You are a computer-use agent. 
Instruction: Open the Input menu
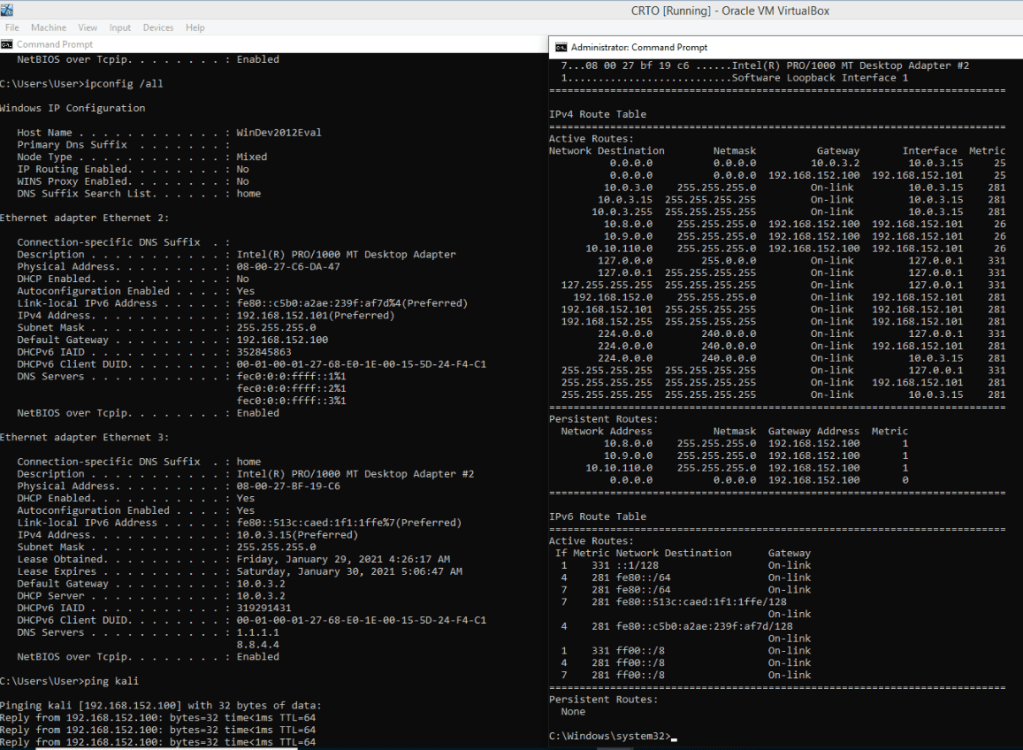click(120, 28)
